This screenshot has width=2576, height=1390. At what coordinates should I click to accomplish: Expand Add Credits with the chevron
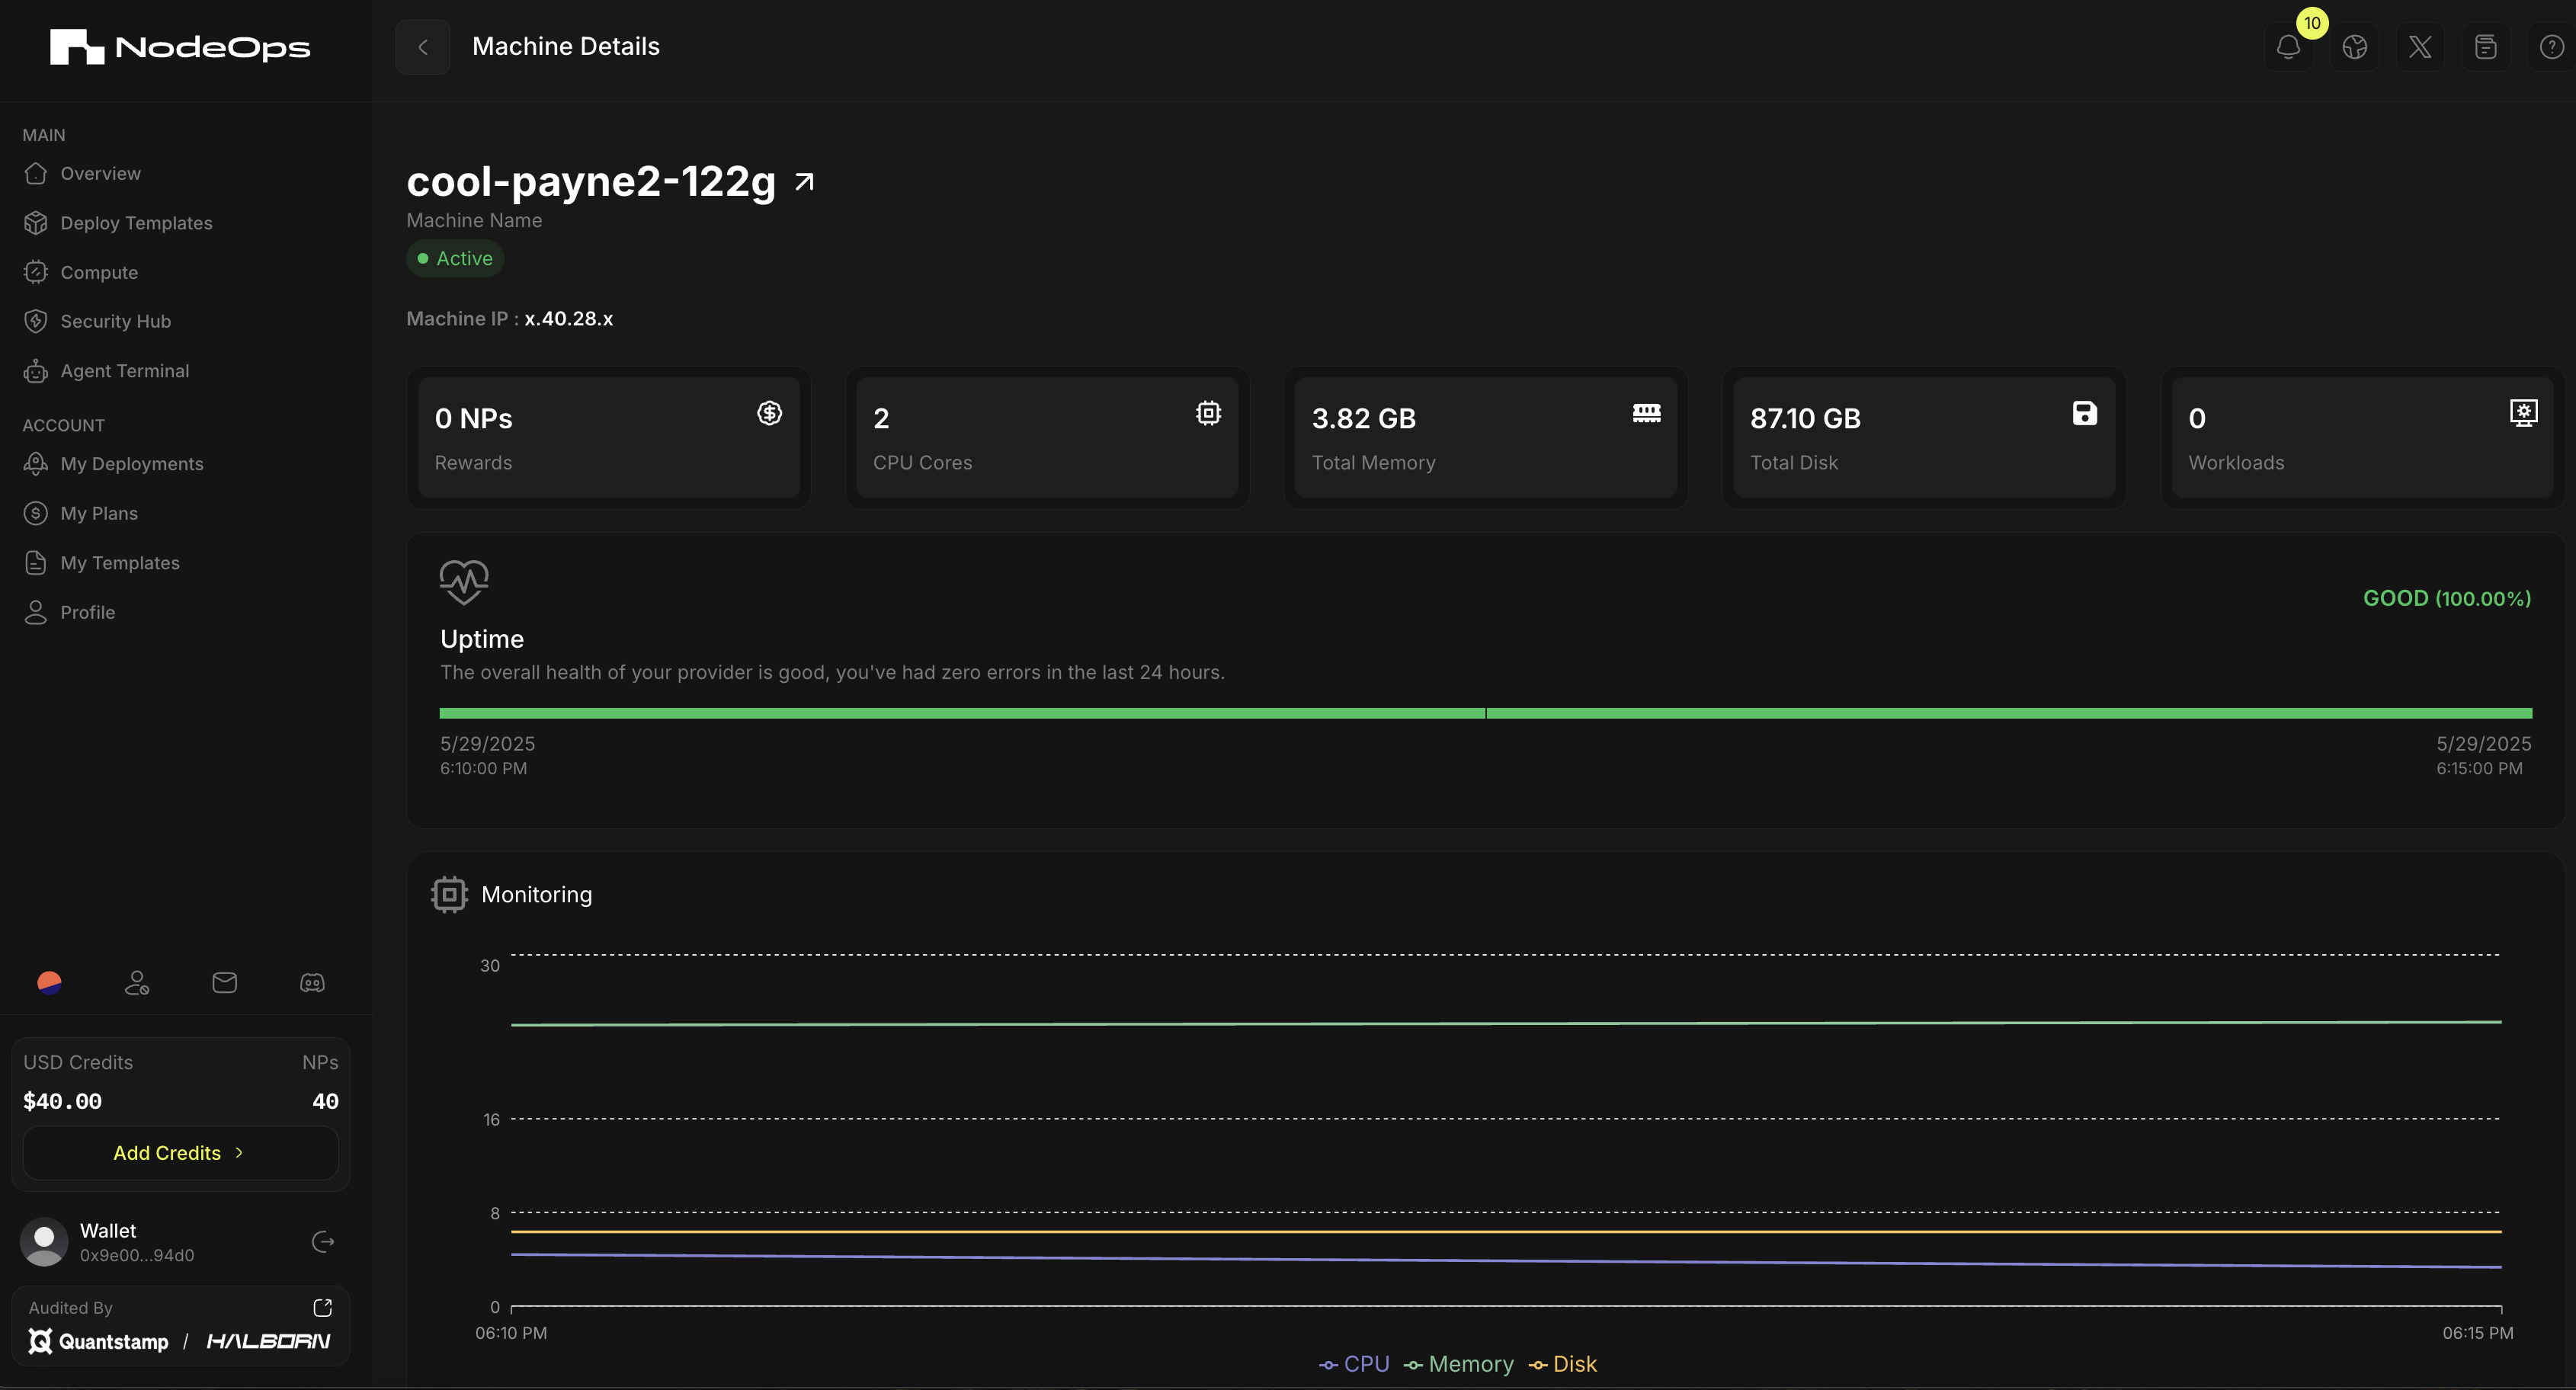239,1152
